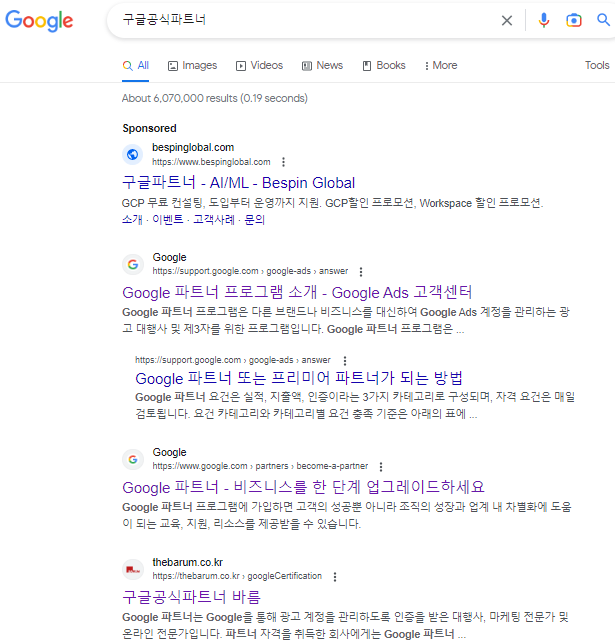Click the bespinglobal.com site name

click(x=193, y=148)
